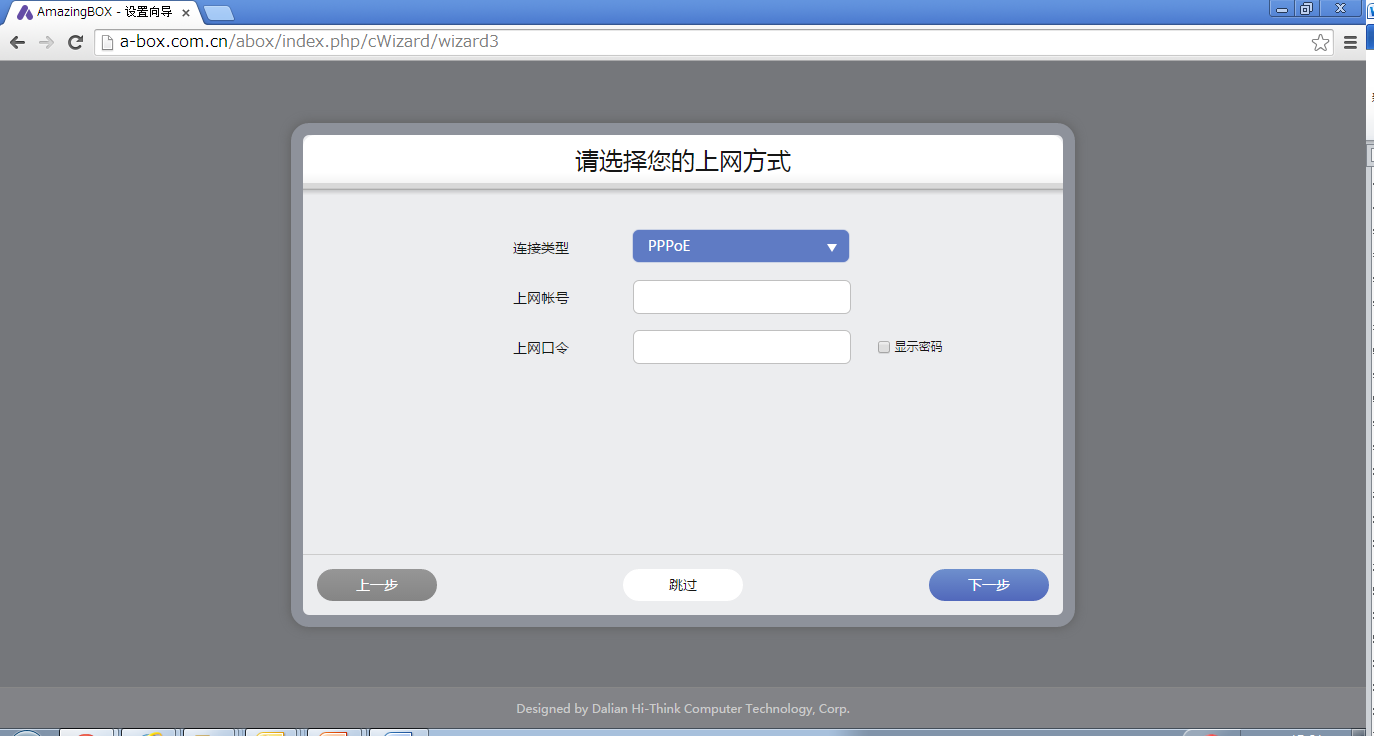Minimize the browser window

[x=1282, y=9]
